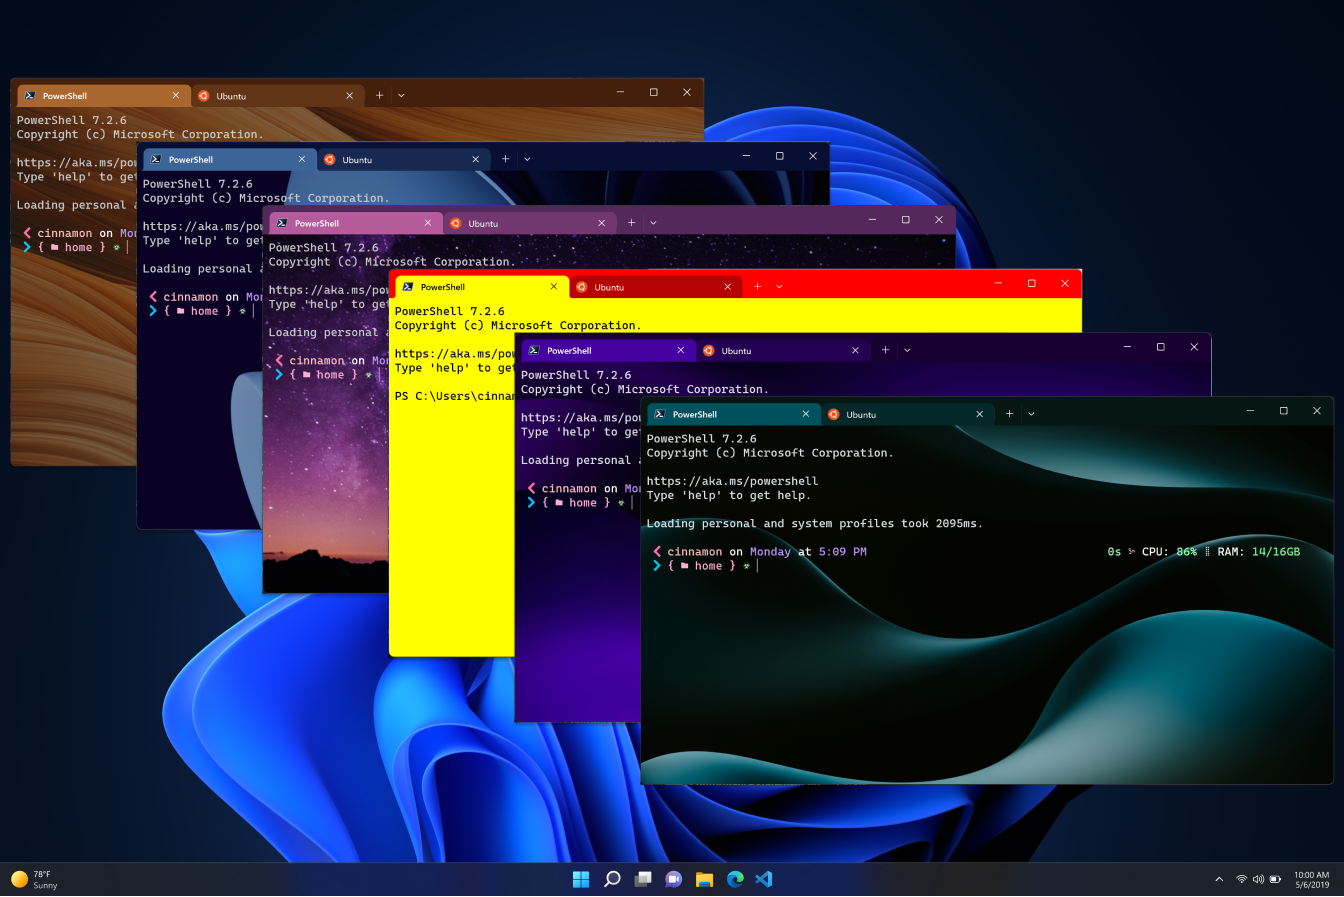Click the plus button on the purple terminal window
Image resolution: width=1344 pixels, height=897 pixels.
[x=885, y=350]
